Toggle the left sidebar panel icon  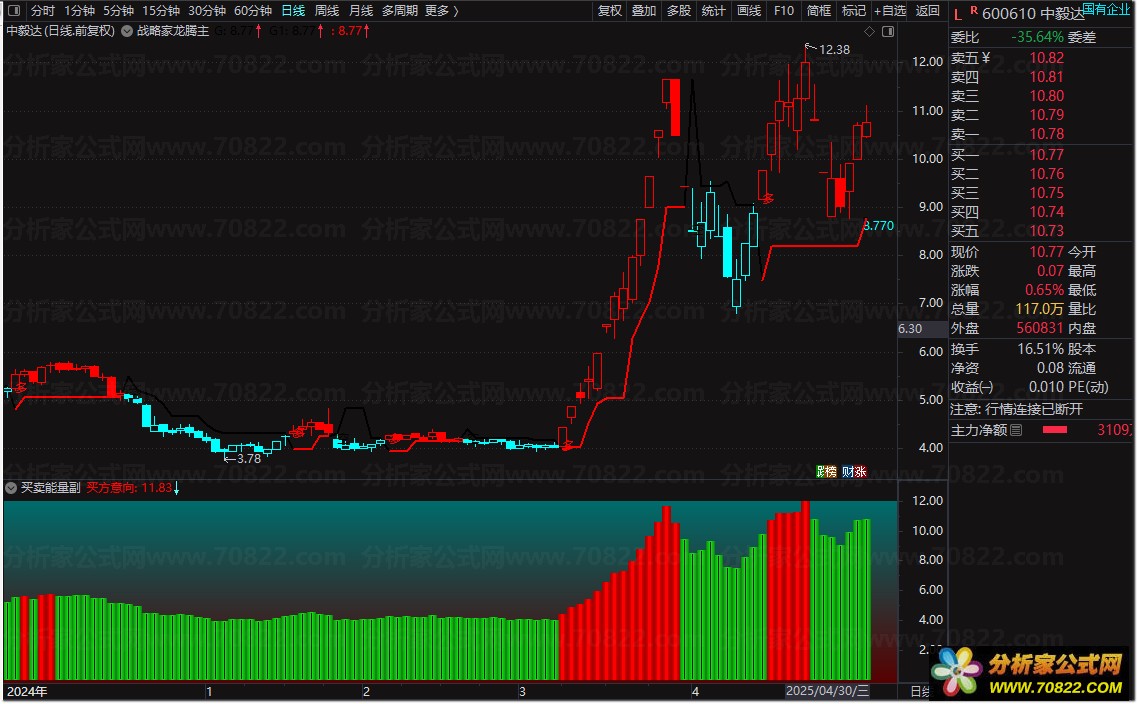tap(13, 10)
